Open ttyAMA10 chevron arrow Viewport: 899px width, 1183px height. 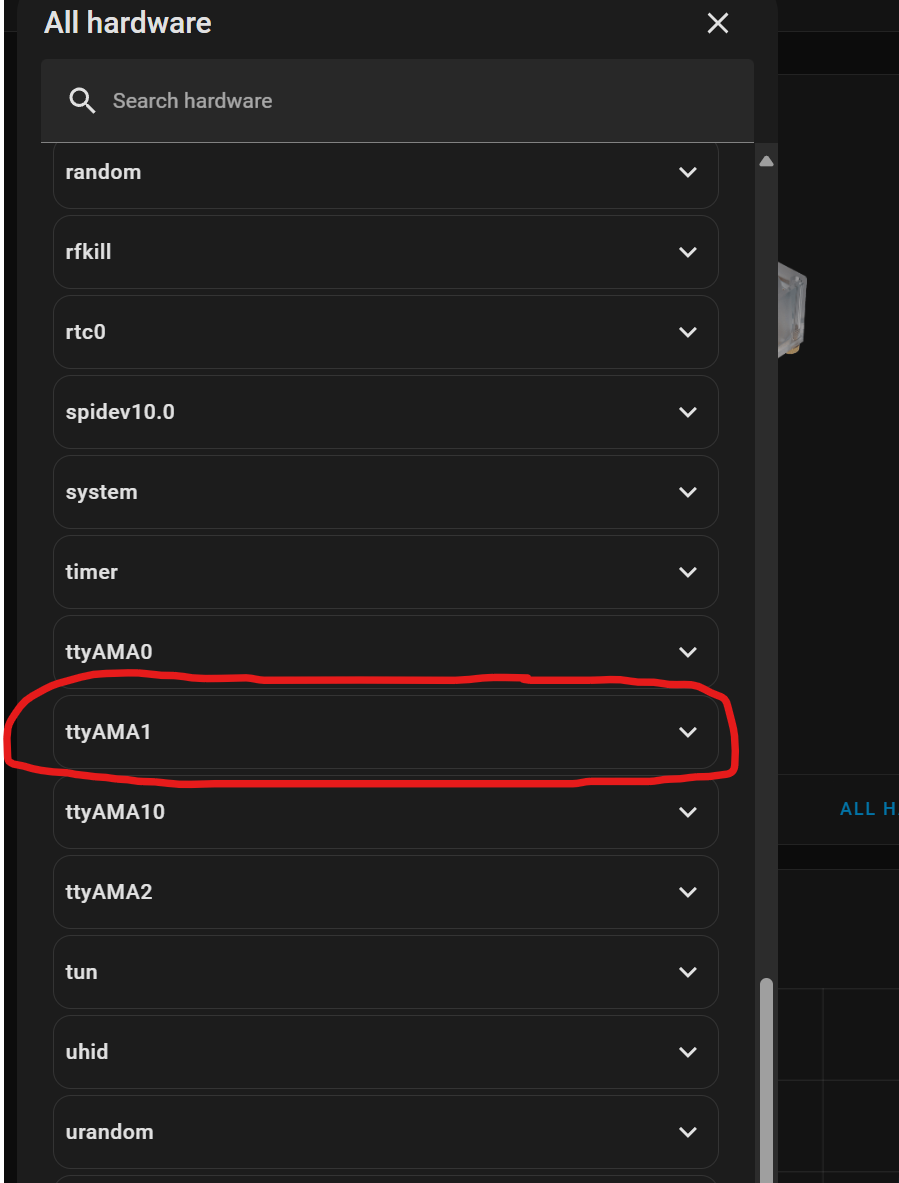(687, 812)
